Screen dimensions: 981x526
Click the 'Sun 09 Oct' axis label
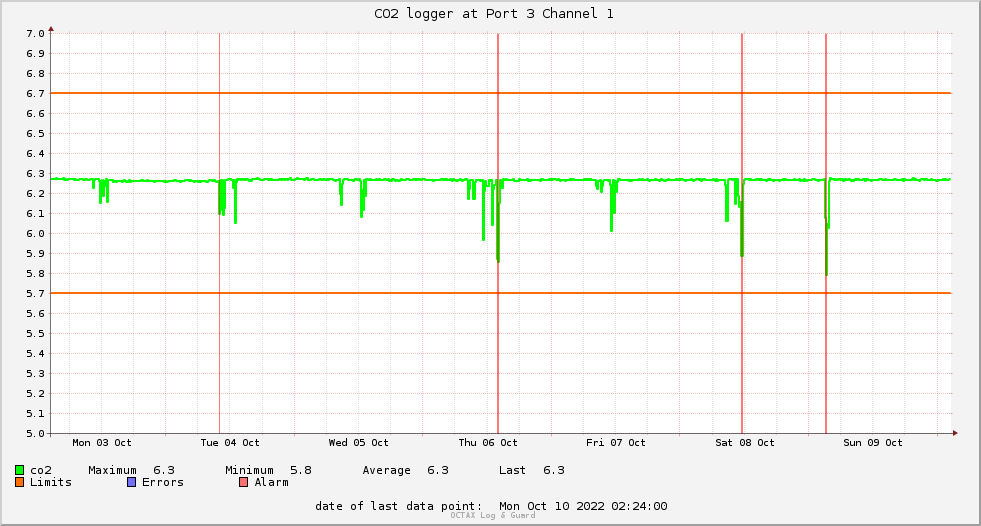pos(873,443)
